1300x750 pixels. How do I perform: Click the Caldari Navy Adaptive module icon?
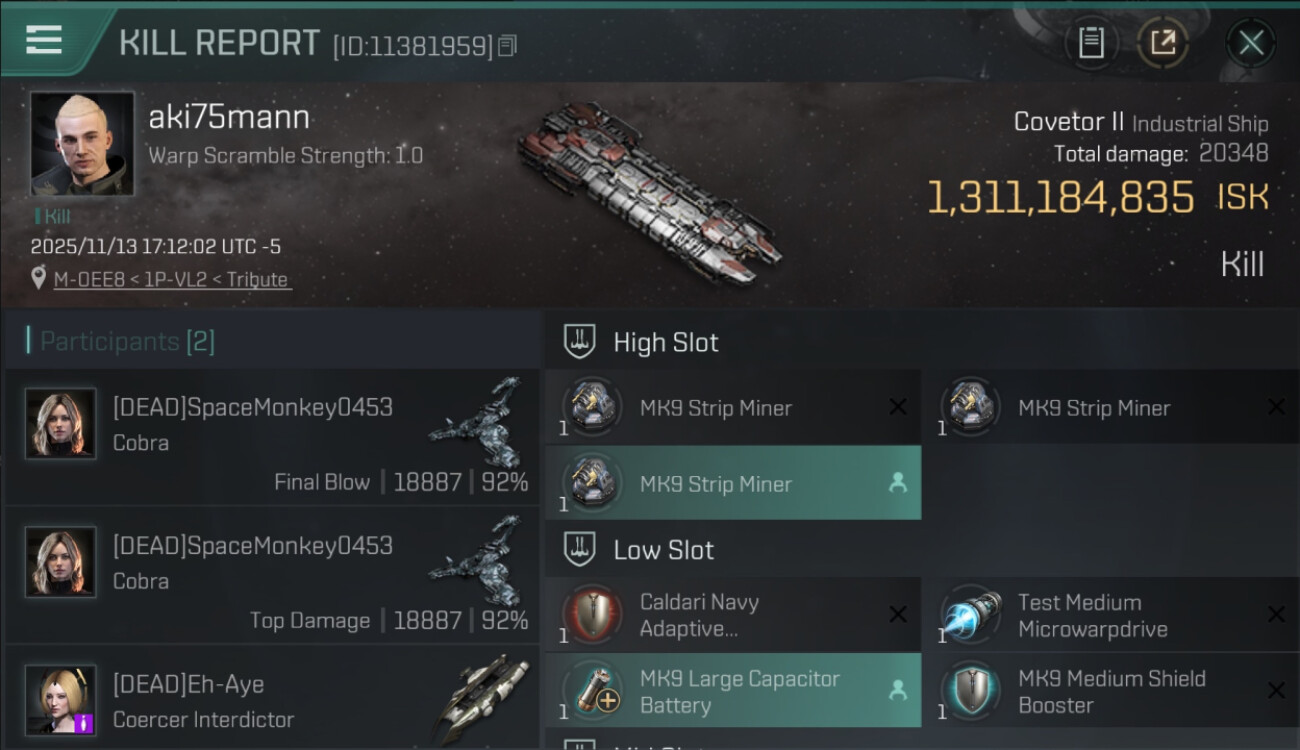592,614
